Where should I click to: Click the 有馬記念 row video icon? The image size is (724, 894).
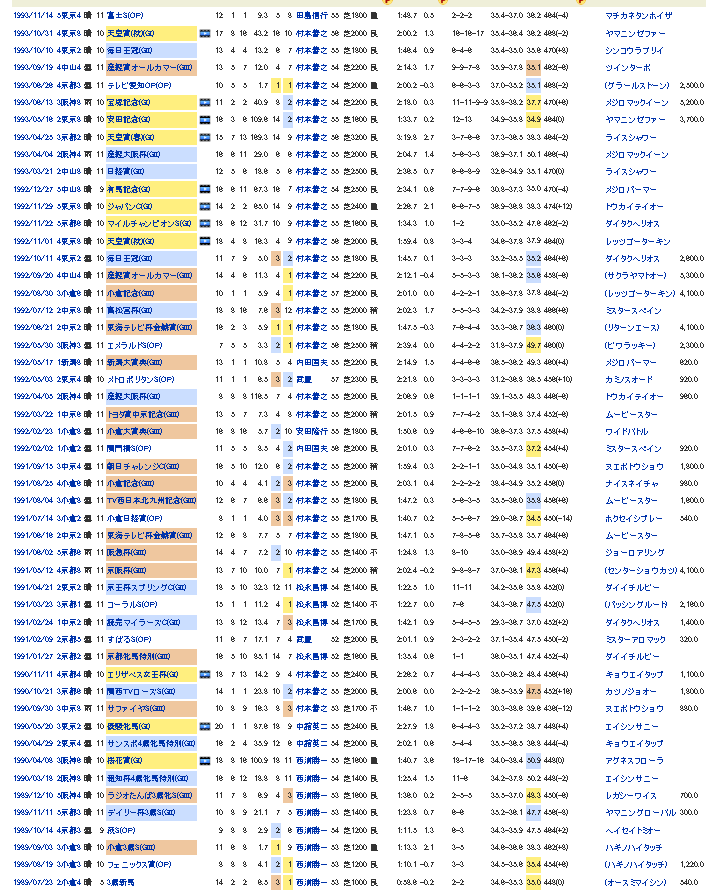[204, 187]
